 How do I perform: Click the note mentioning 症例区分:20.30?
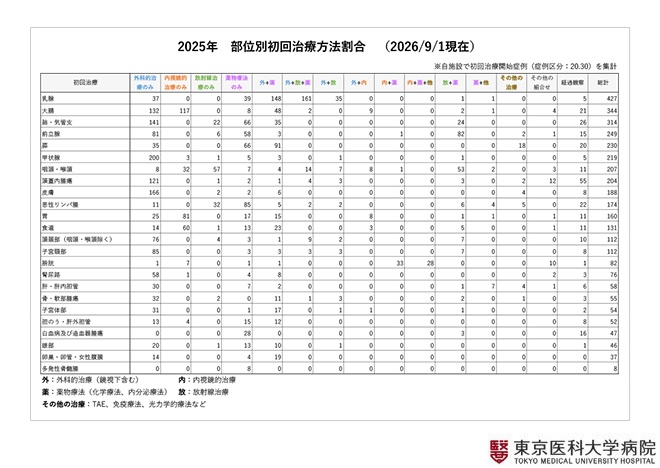click(x=525, y=66)
